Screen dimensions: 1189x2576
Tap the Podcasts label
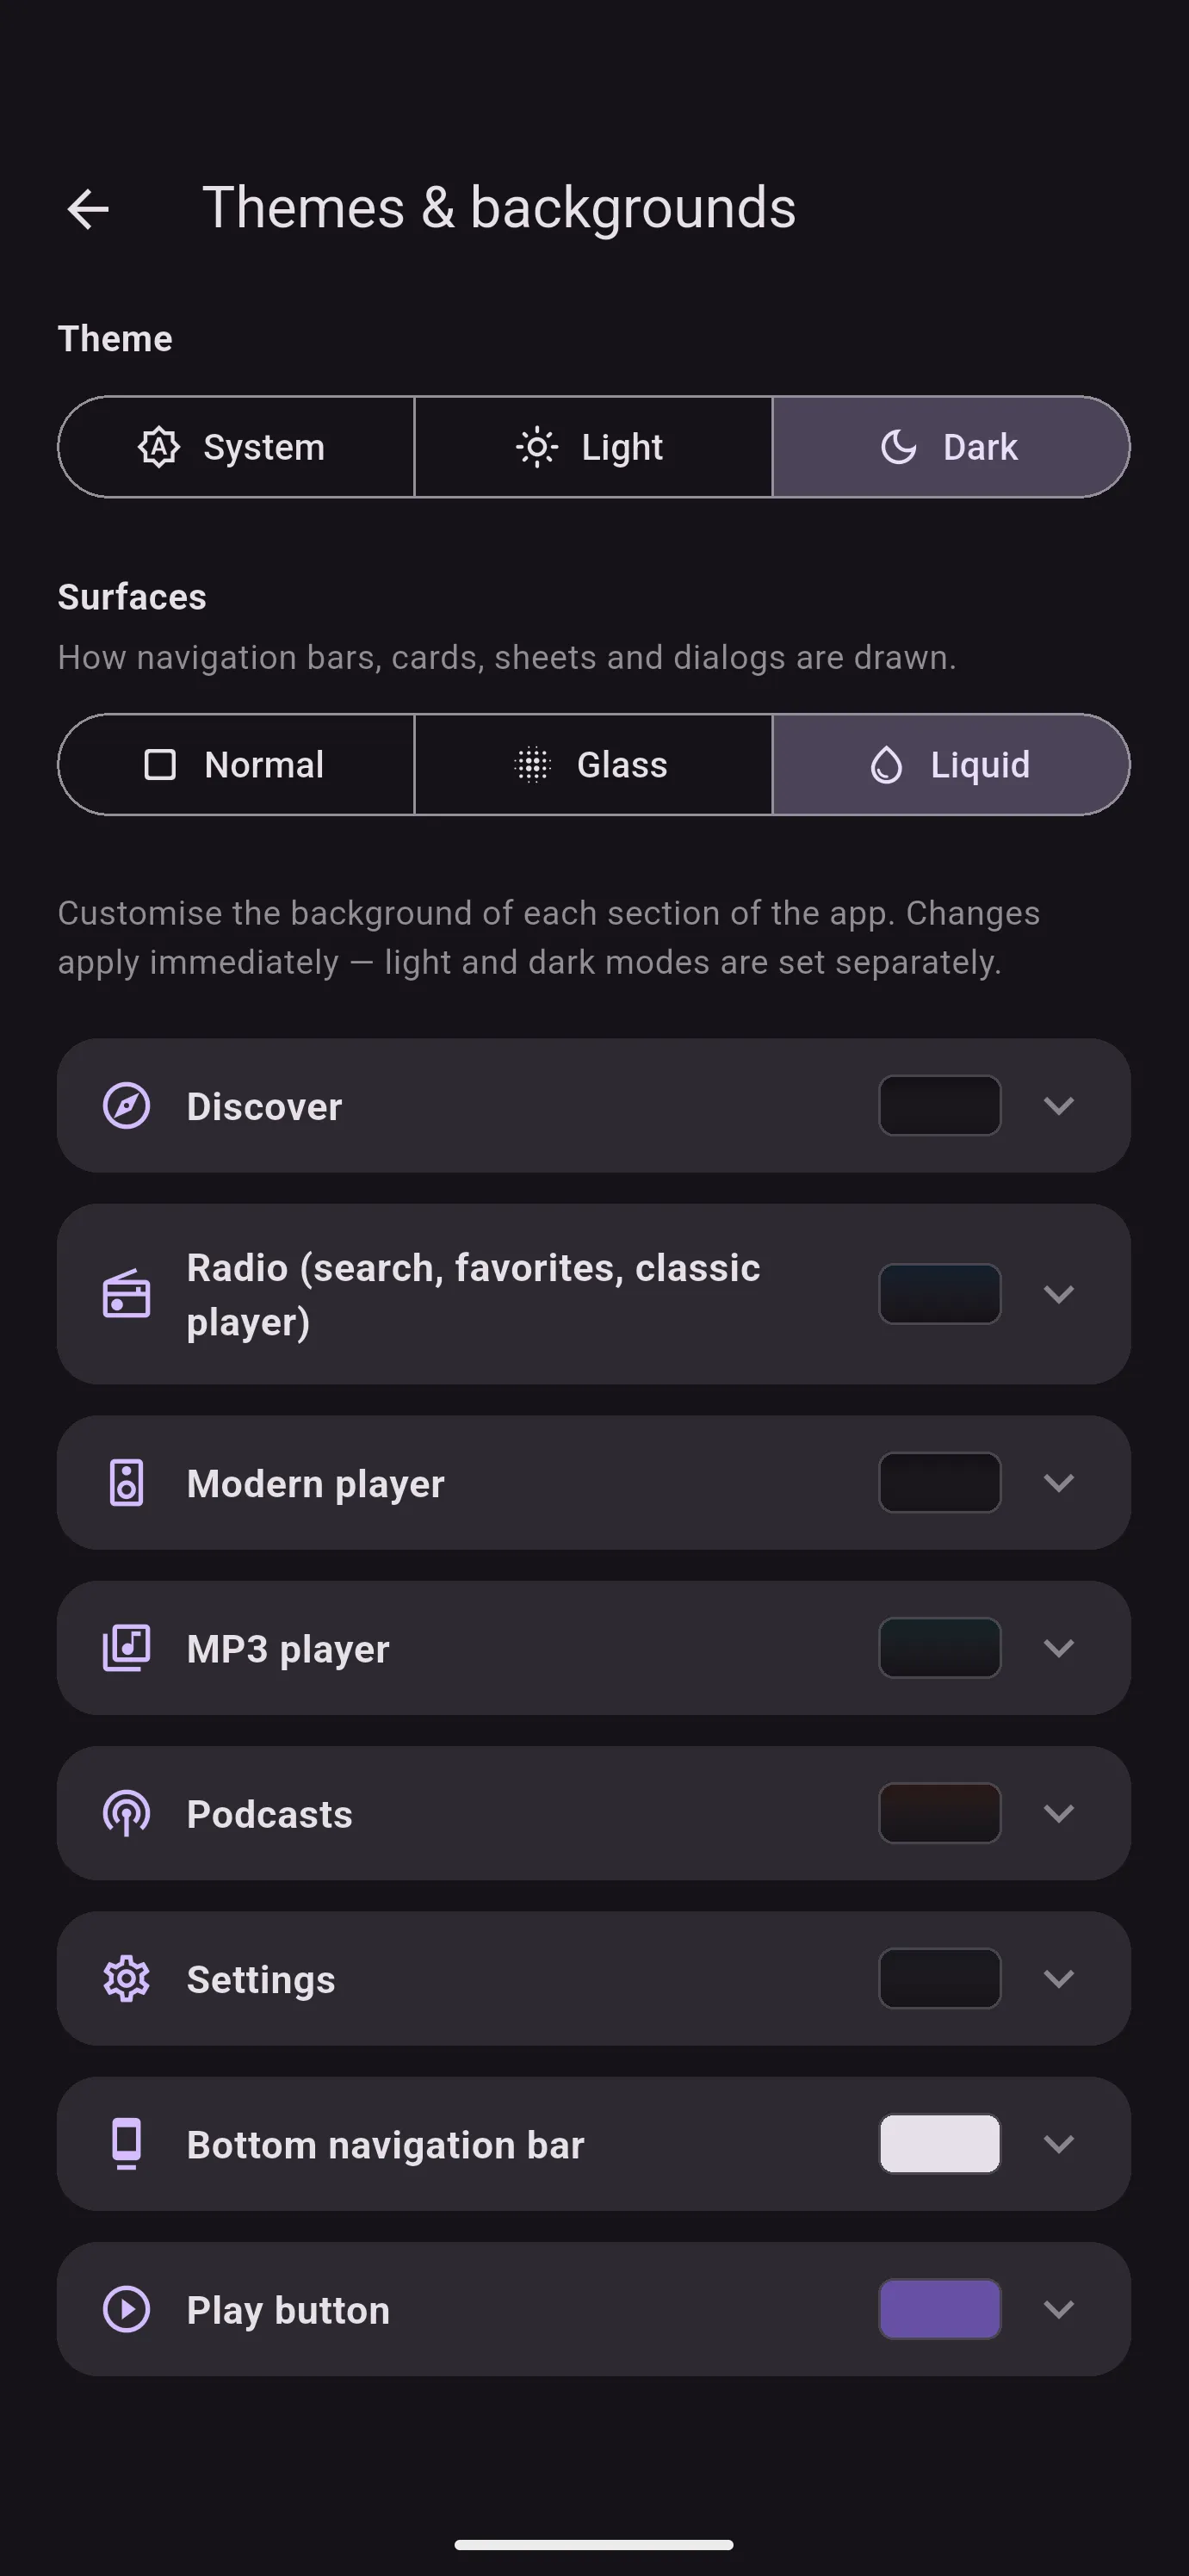(270, 1814)
